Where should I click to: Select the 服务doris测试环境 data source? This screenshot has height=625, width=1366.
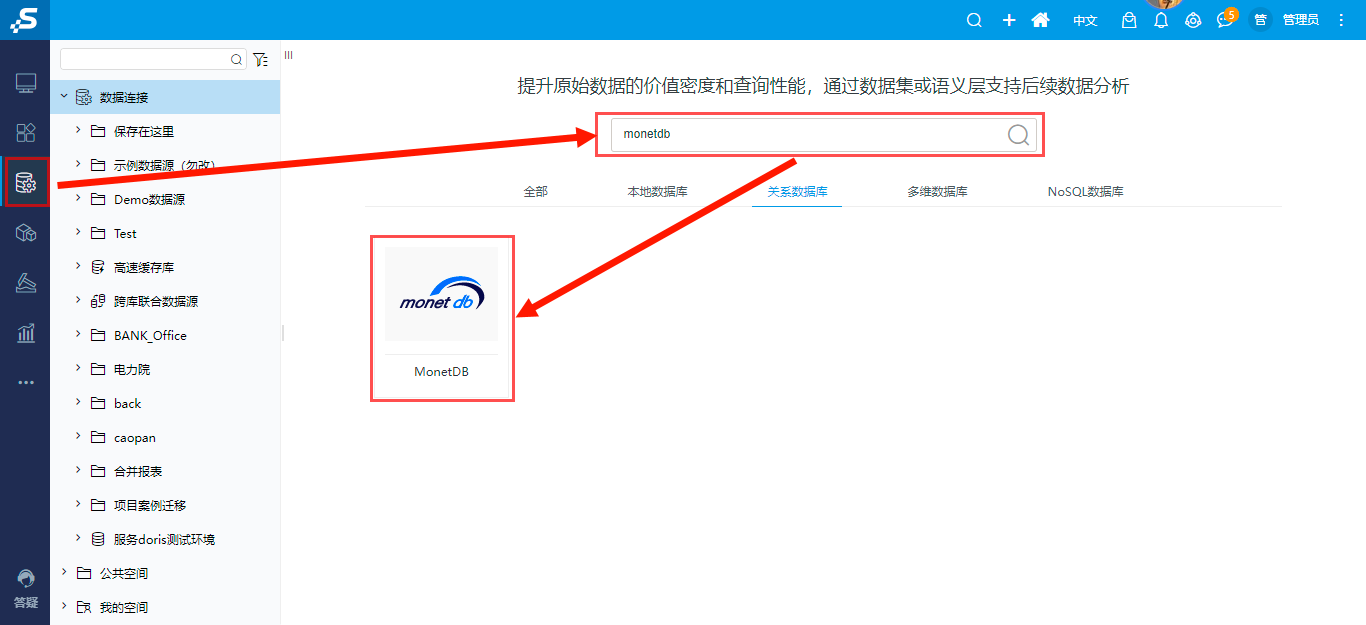165,539
